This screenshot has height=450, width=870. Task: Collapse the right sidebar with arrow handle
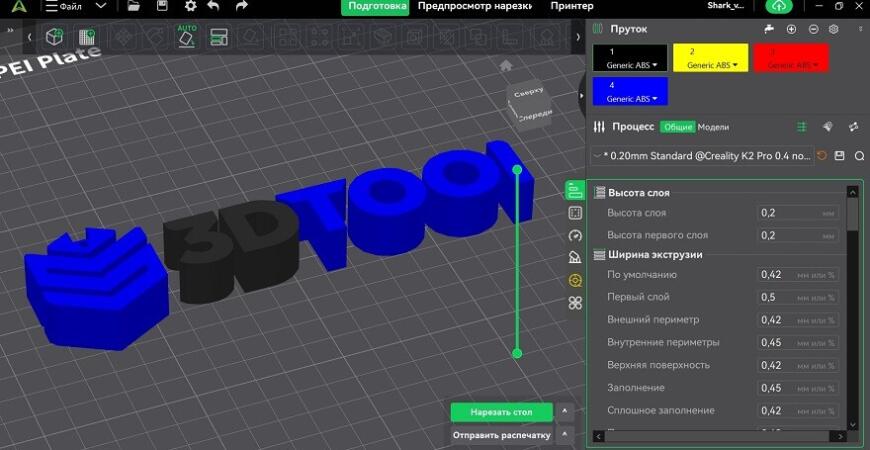point(581,95)
